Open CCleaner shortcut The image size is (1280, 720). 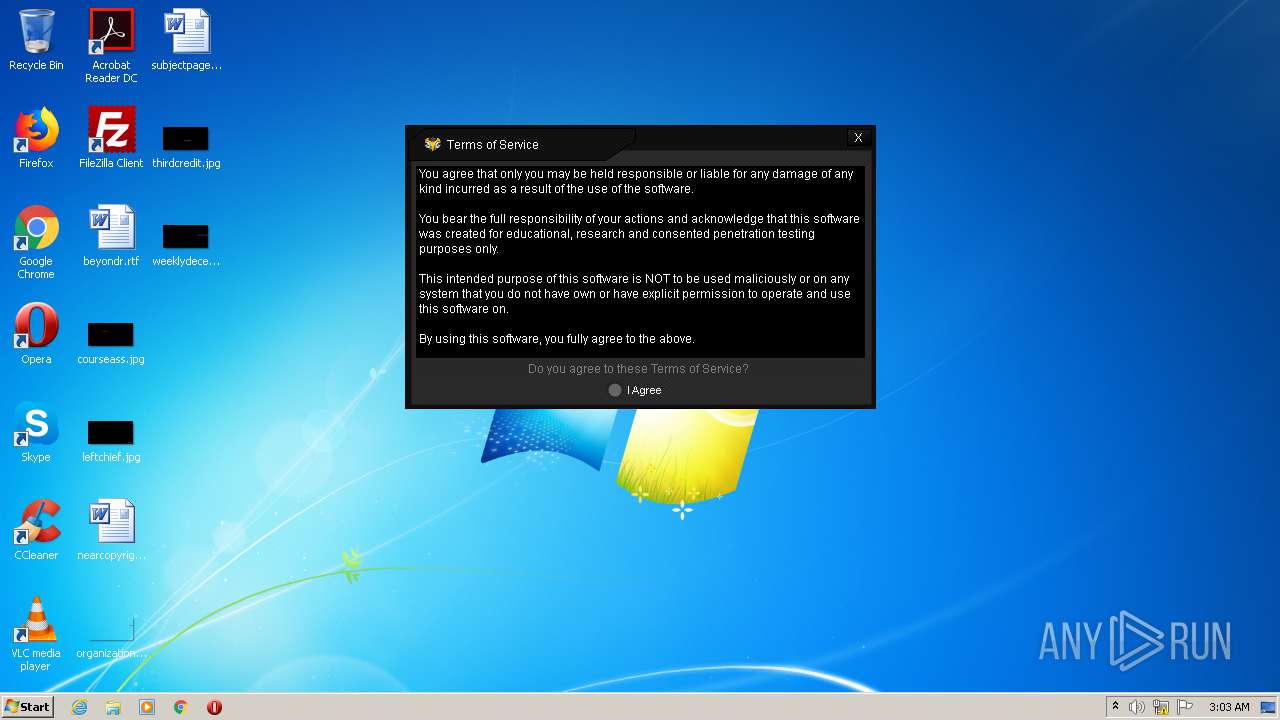pos(36,530)
